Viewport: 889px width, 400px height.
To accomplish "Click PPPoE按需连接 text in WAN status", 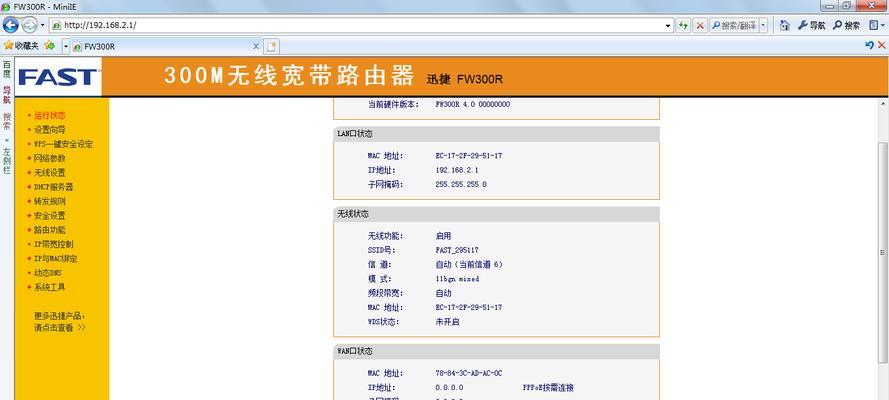I will (548, 388).
